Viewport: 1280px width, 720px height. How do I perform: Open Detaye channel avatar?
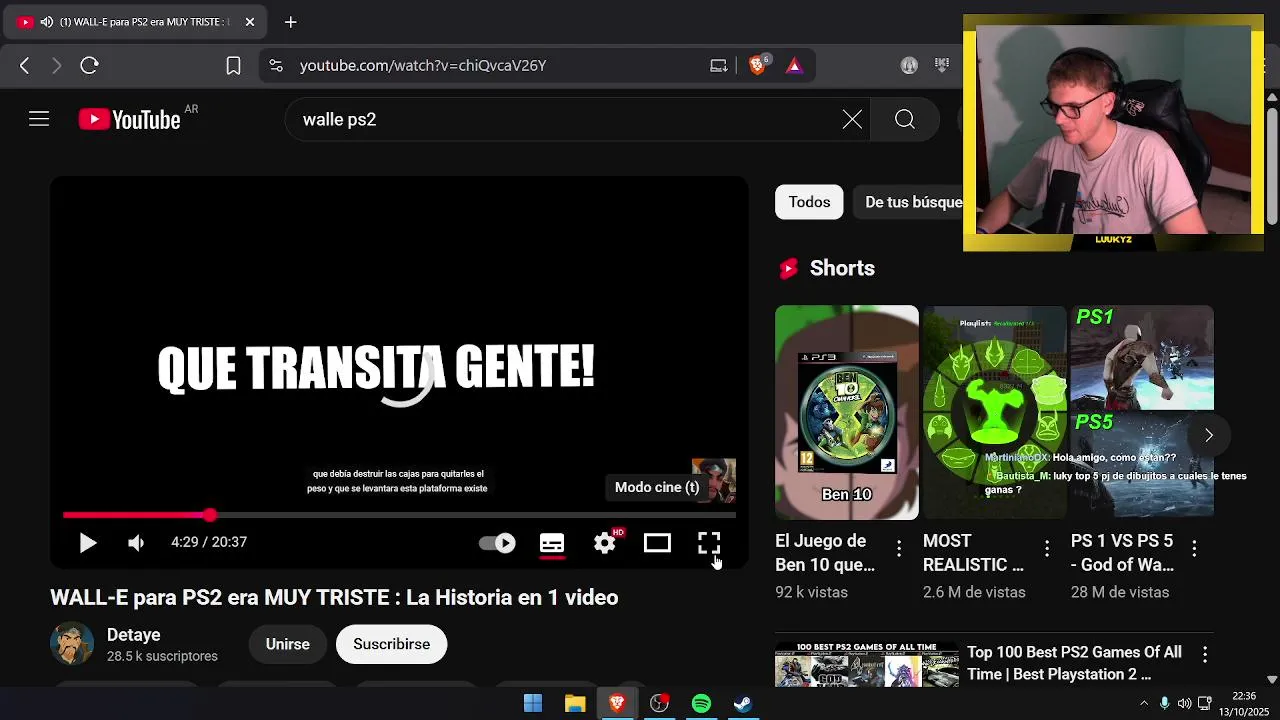tap(72, 644)
